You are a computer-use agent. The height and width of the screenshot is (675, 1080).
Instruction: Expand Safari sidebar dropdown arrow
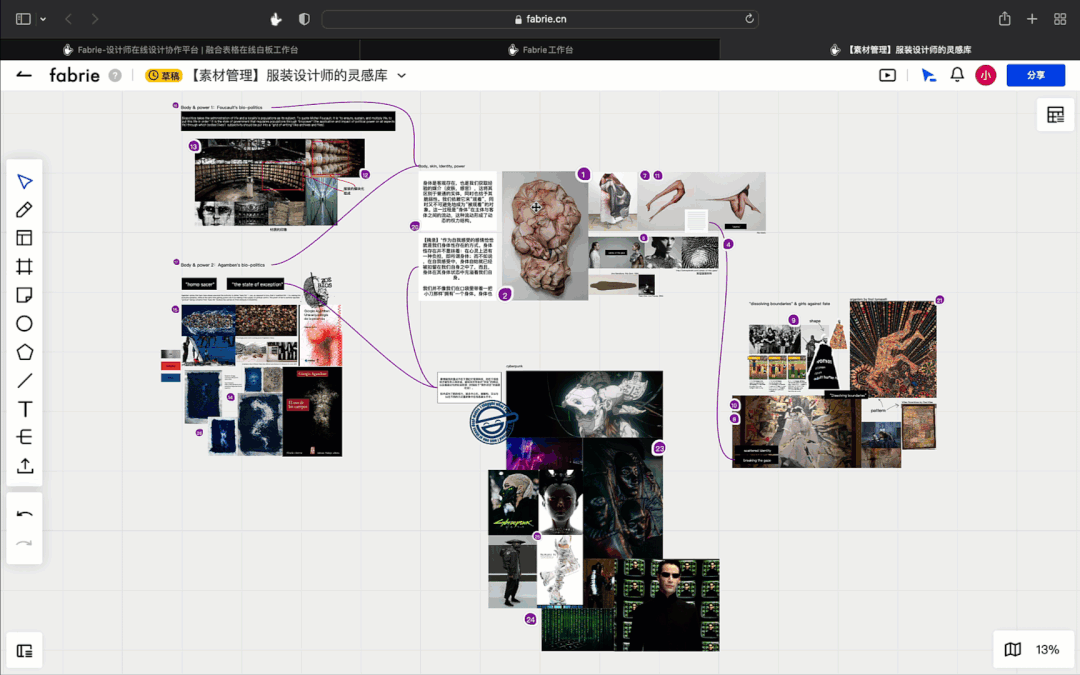point(43,19)
